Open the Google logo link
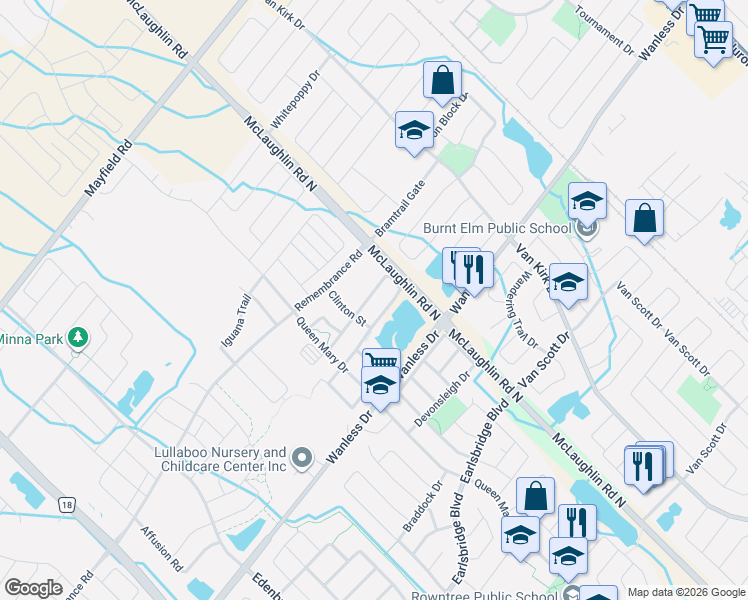The width and height of the screenshot is (748, 600). [x=34, y=589]
